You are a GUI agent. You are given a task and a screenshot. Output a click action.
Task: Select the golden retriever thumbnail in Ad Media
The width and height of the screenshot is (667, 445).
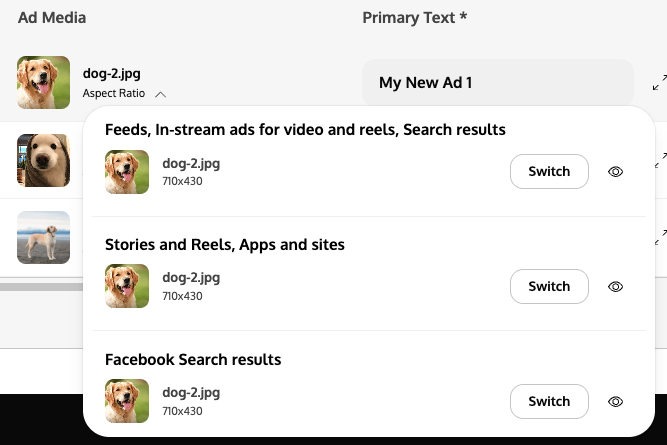[x=43, y=83]
